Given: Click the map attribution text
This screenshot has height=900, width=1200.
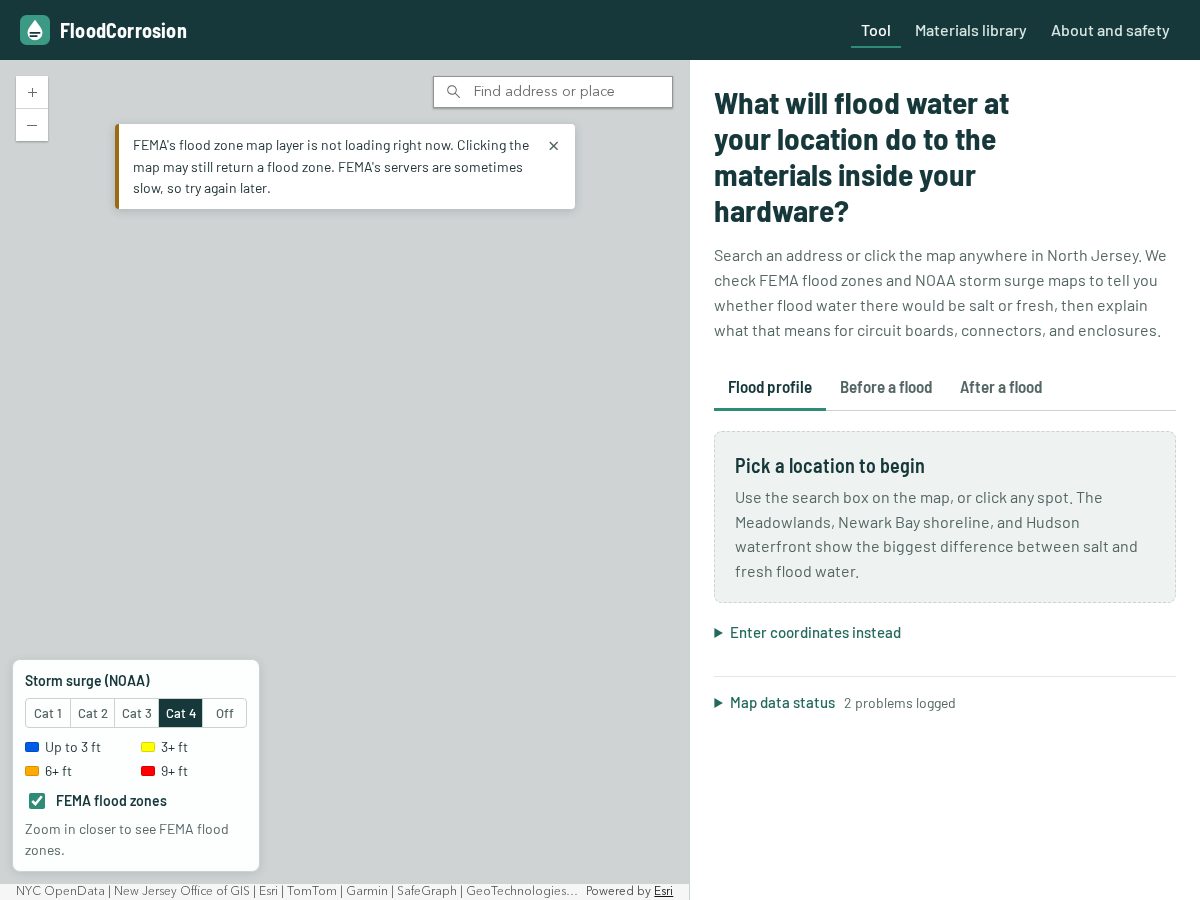Looking at the screenshot, I should [297, 891].
